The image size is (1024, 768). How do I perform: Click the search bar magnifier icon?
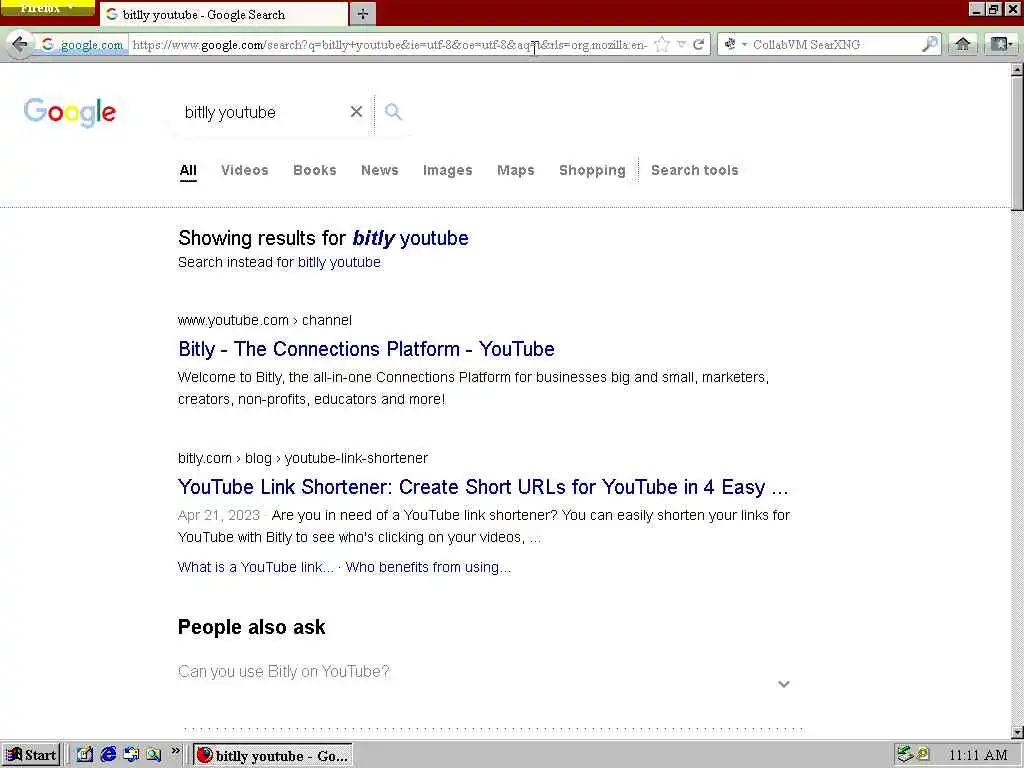[929, 44]
